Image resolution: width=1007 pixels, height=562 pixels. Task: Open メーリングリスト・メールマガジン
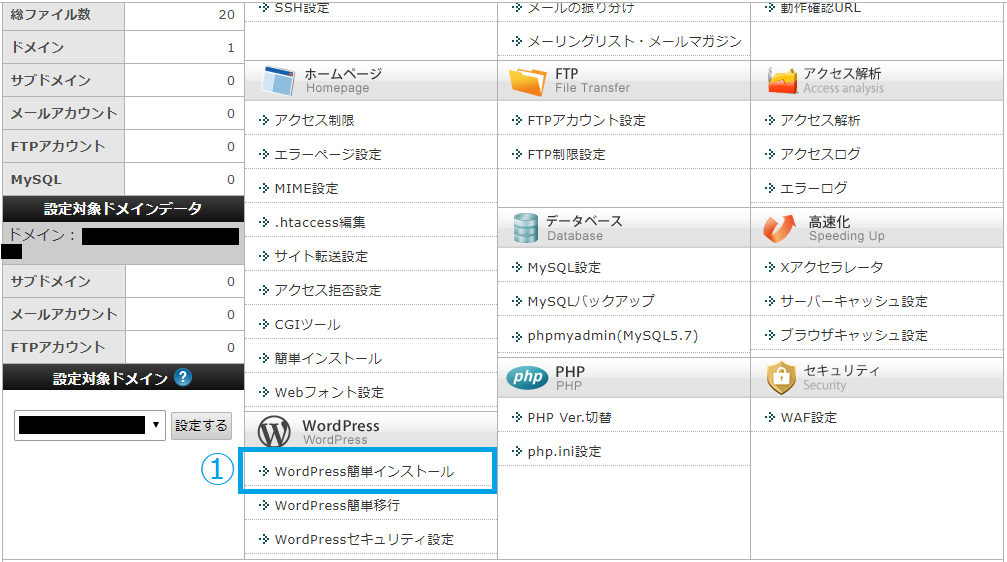tap(634, 42)
